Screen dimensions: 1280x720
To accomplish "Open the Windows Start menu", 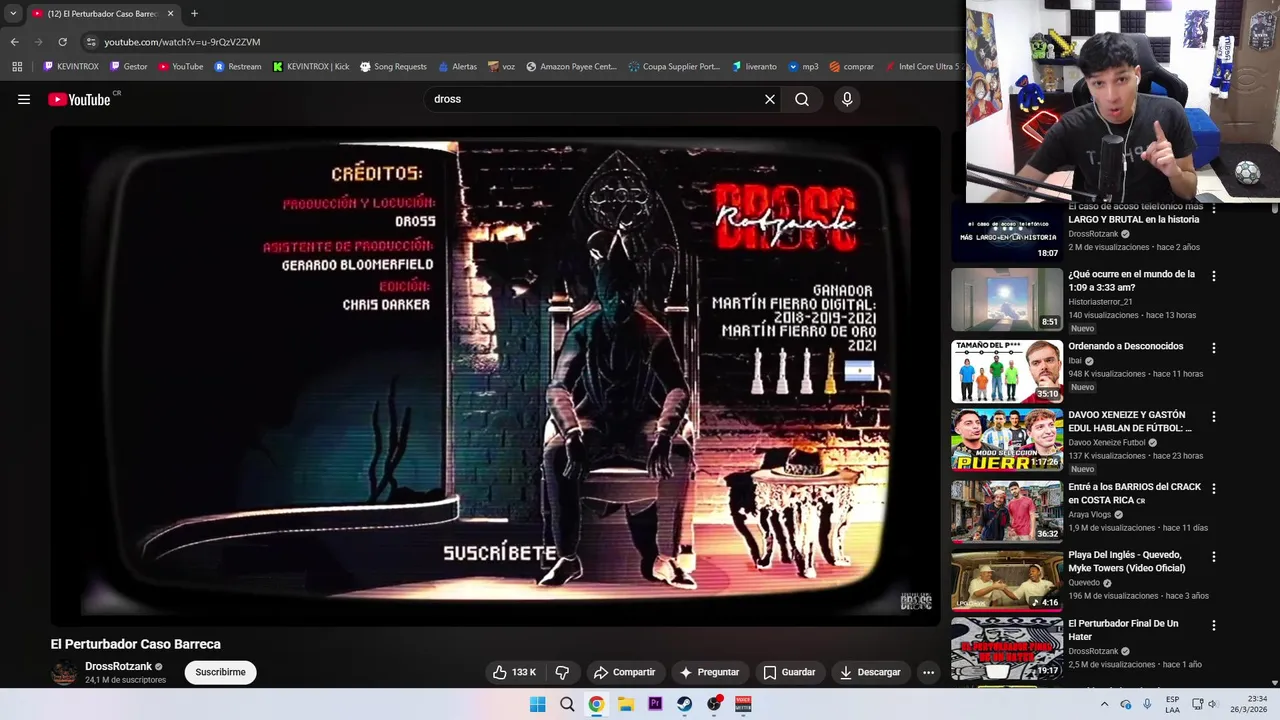I will (537, 704).
